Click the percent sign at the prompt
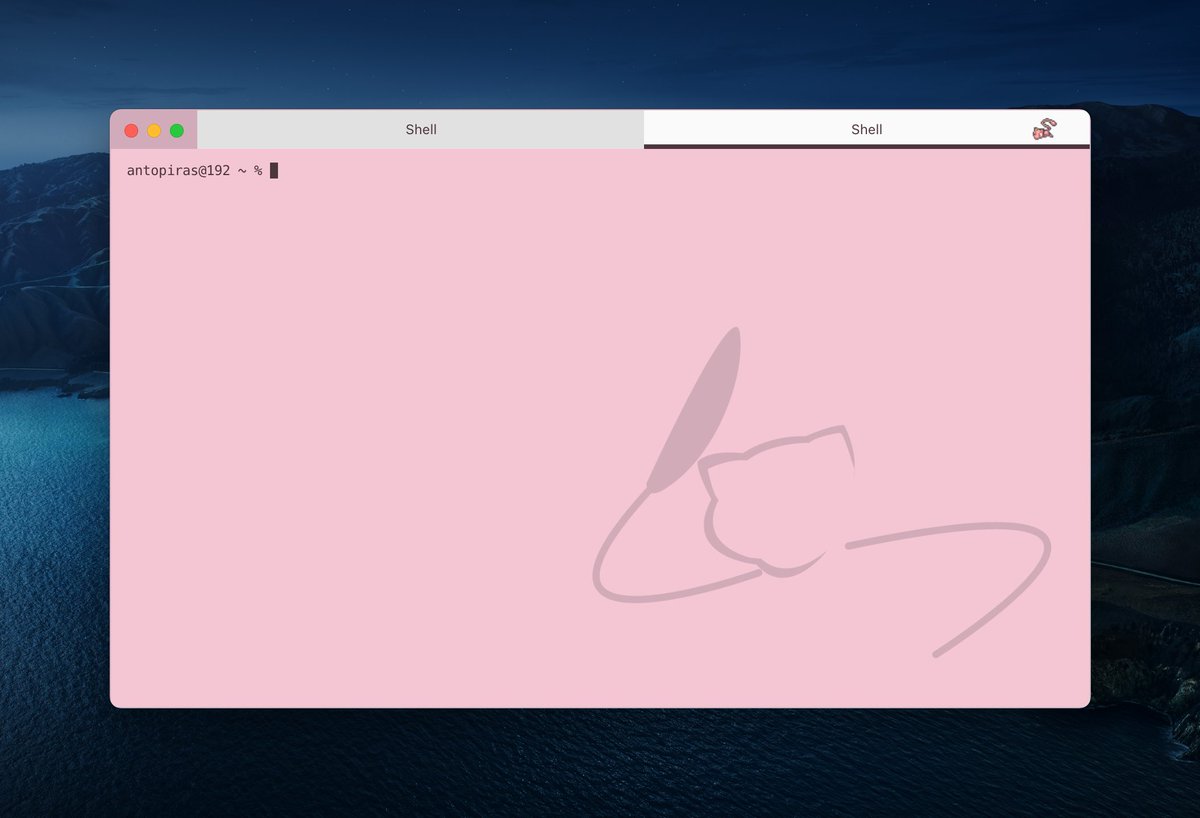The height and width of the screenshot is (818, 1200). [258, 170]
